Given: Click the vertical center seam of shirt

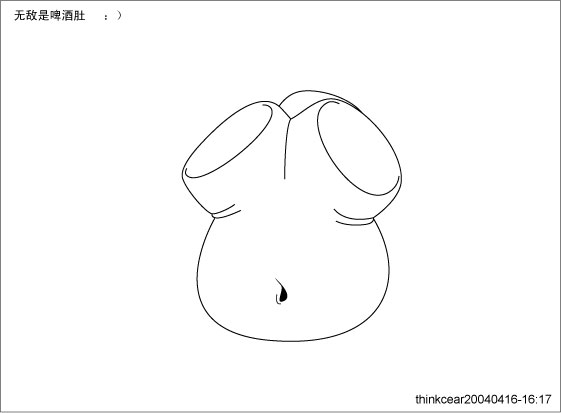Looking at the screenshot, I should pyautogui.click(x=287, y=149).
